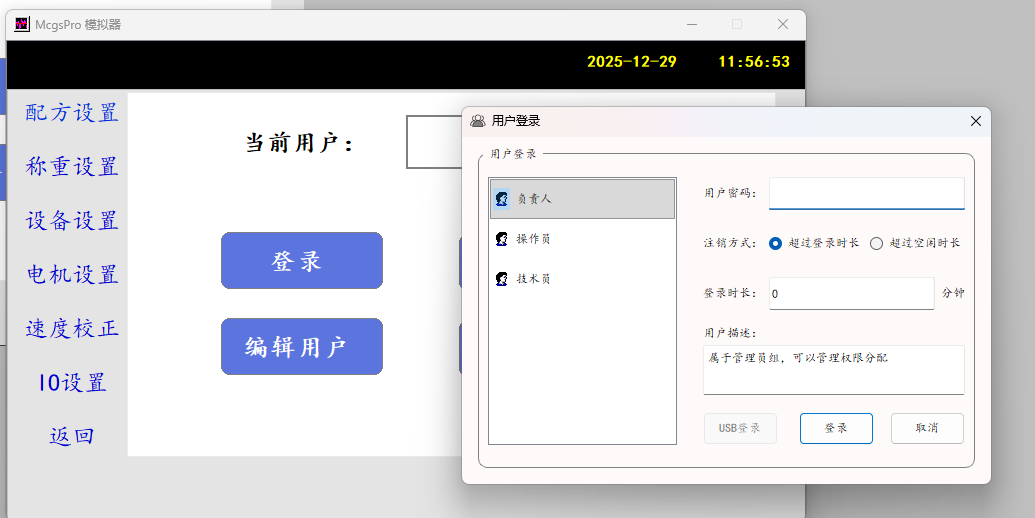
Task: Select 超过空闲时长 logout mode
Action: coord(876,243)
